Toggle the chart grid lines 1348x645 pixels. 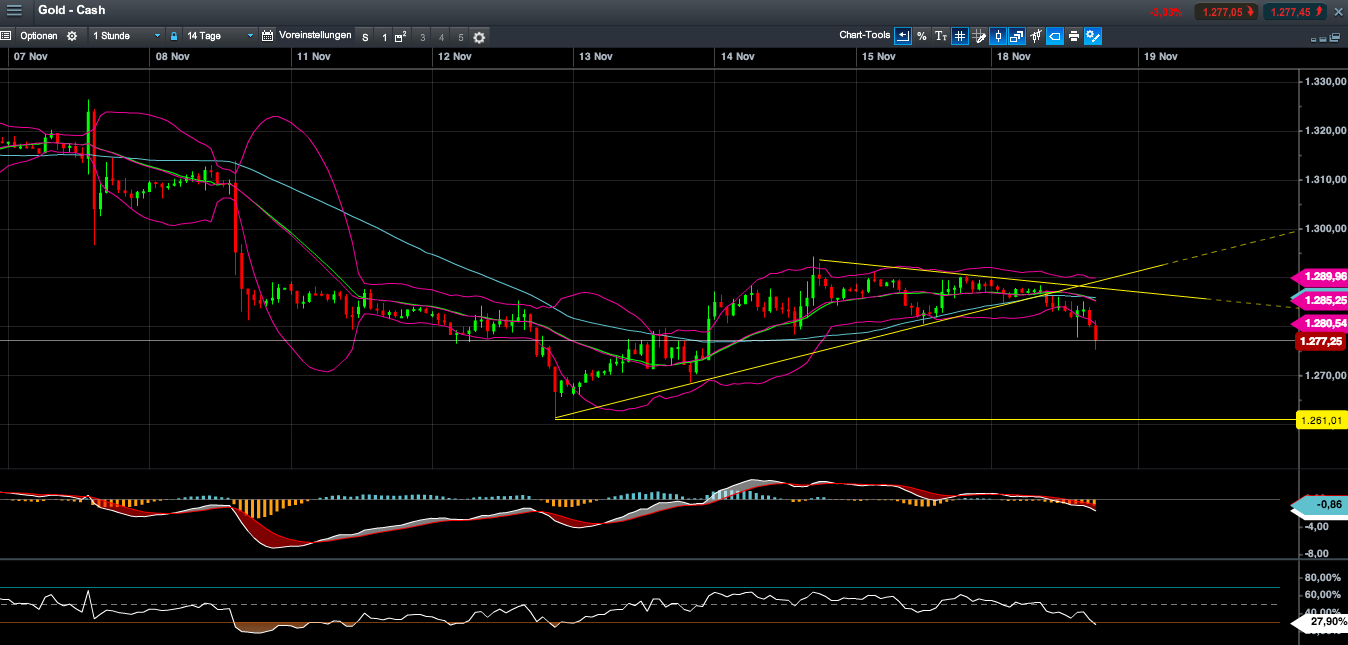tap(959, 36)
